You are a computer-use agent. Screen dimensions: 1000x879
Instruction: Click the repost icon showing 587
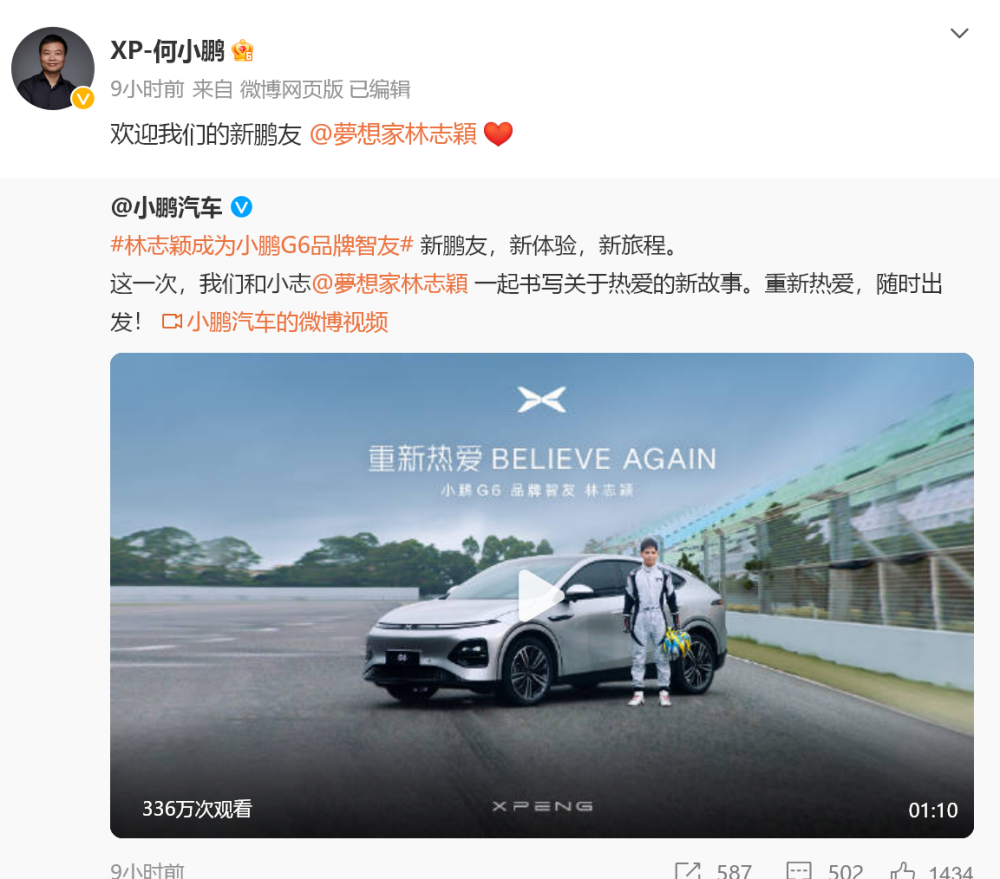click(688, 871)
